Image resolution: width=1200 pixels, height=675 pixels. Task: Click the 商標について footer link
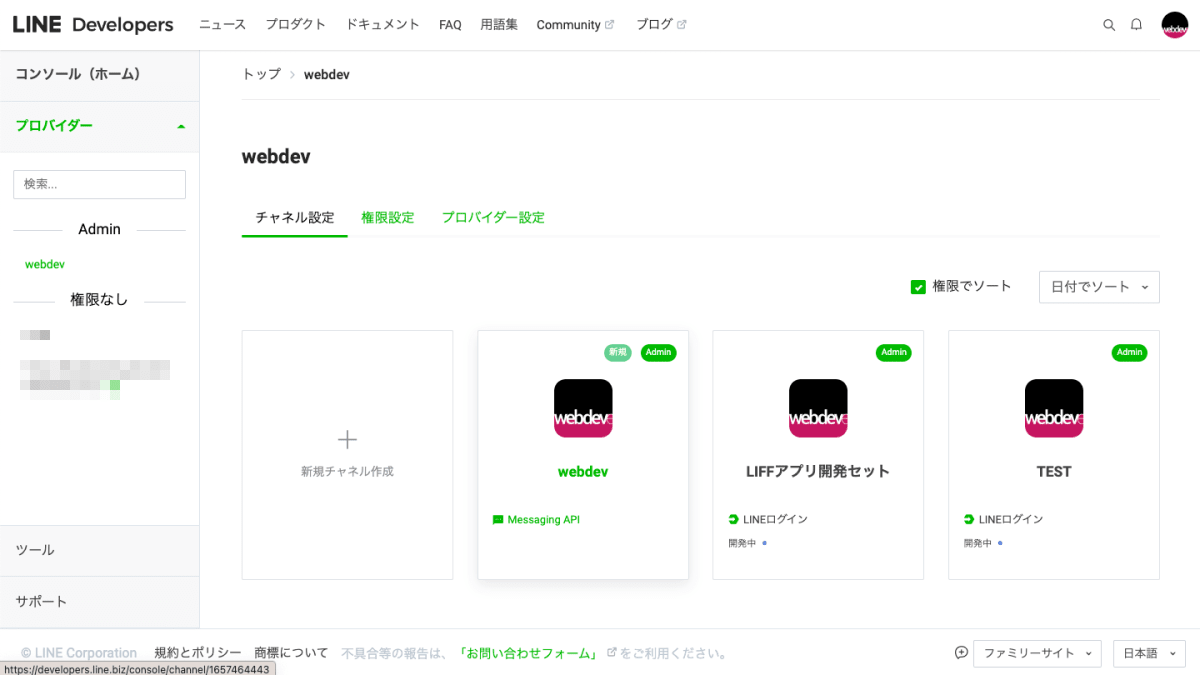(x=291, y=653)
